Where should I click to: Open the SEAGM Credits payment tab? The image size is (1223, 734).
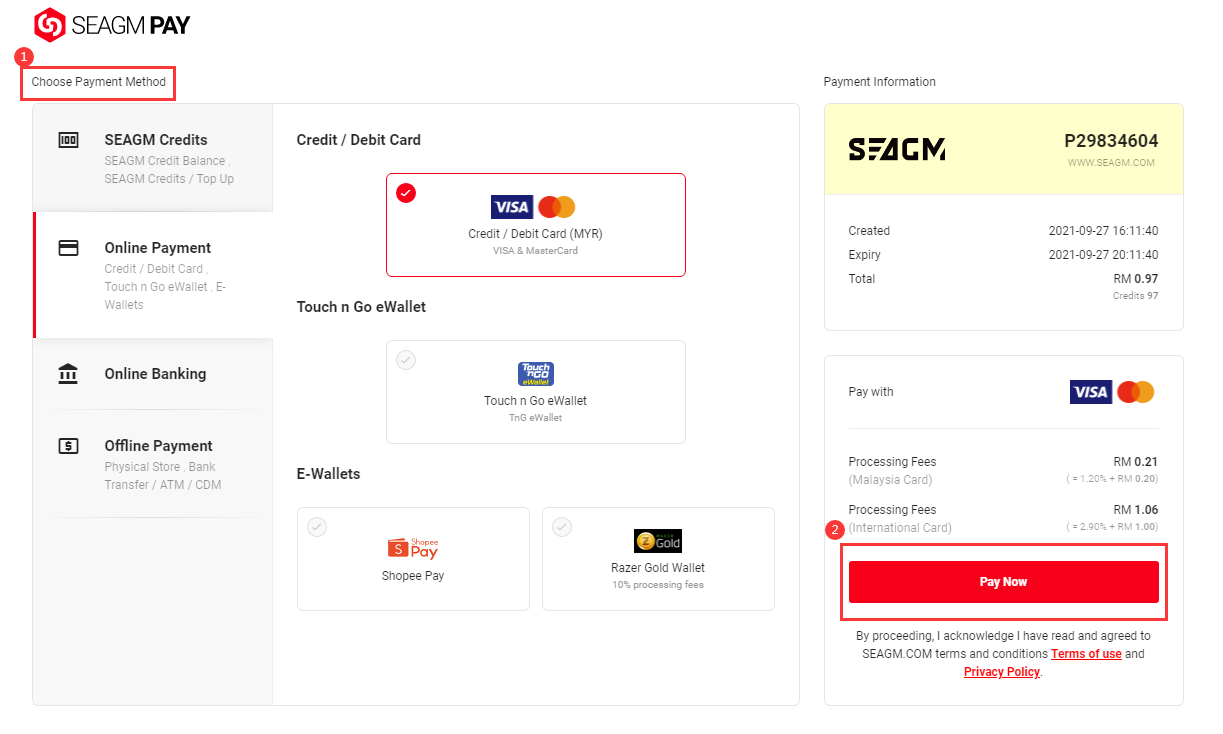153,158
